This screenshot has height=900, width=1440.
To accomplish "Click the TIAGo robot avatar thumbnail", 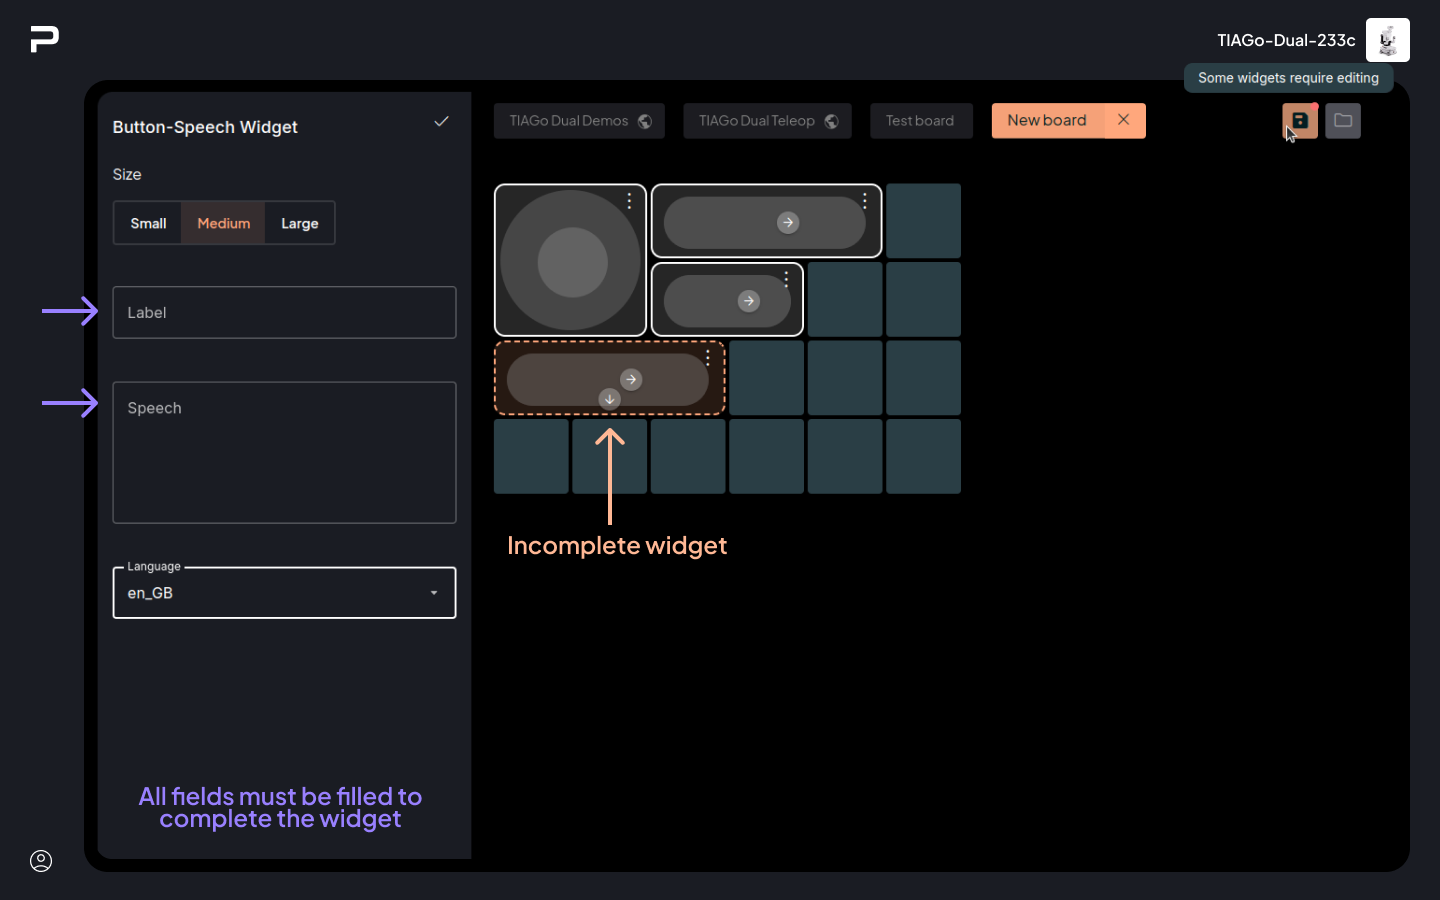I will coord(1387,40).
